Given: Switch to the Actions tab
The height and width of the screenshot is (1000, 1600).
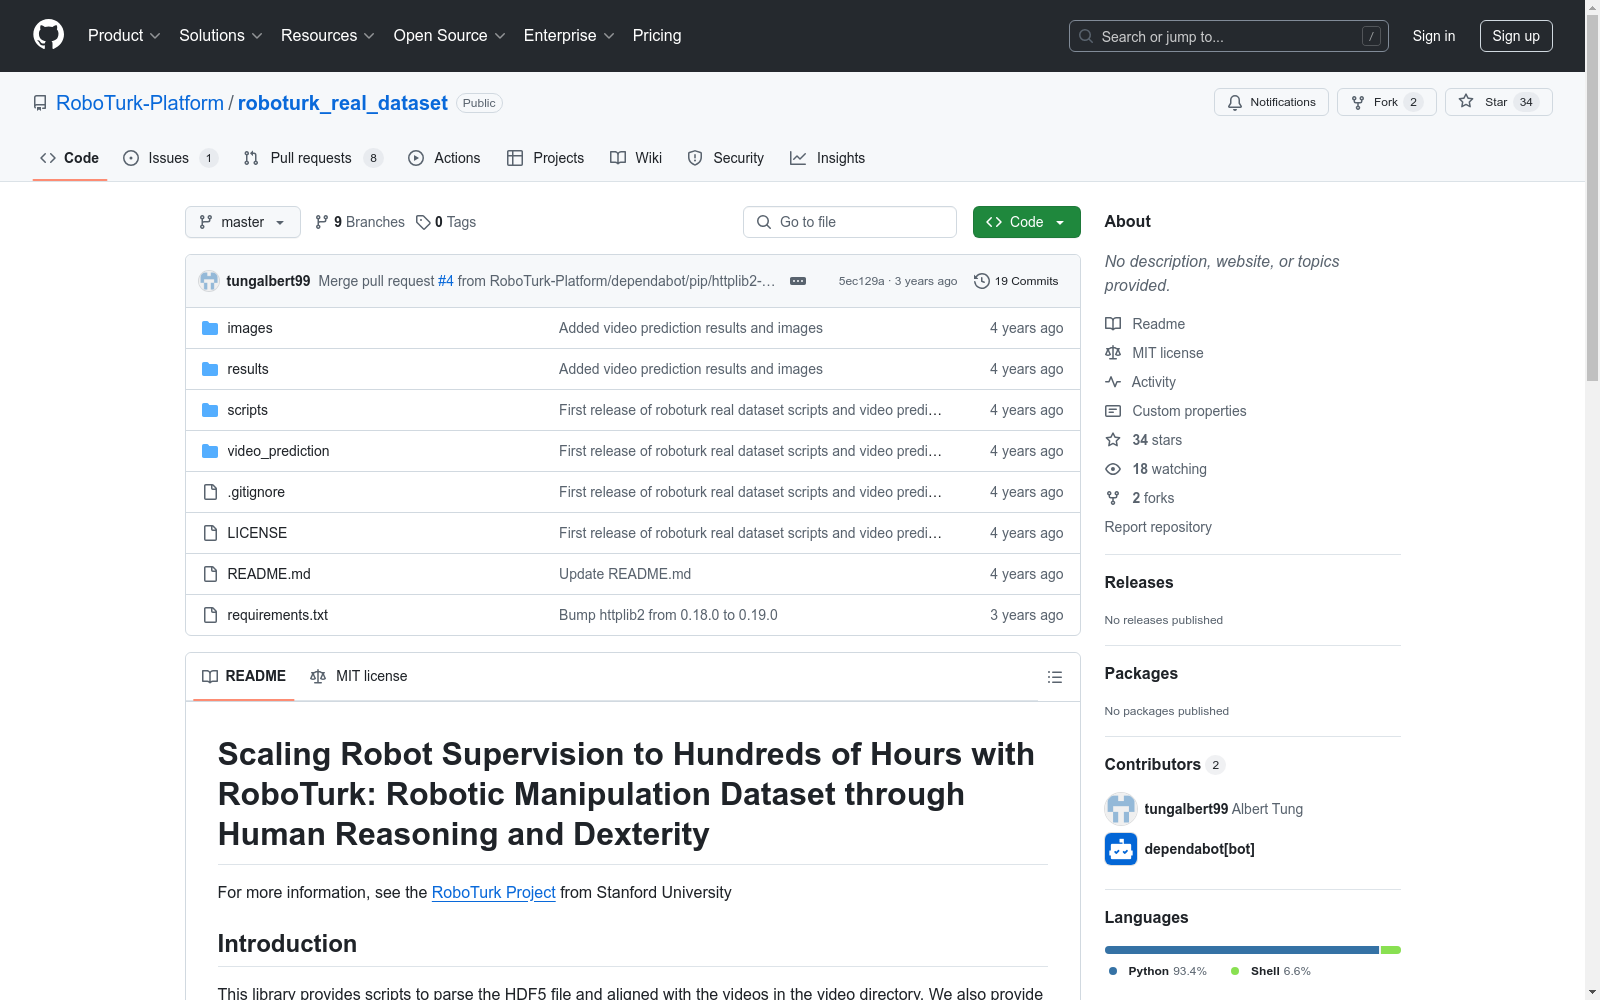Looking at the screenshot, I should (x=444, y=158).
